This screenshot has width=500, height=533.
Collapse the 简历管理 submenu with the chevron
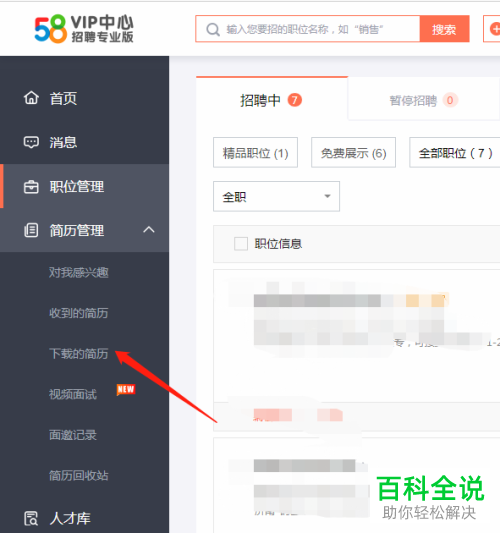click(x=149, y=230)
